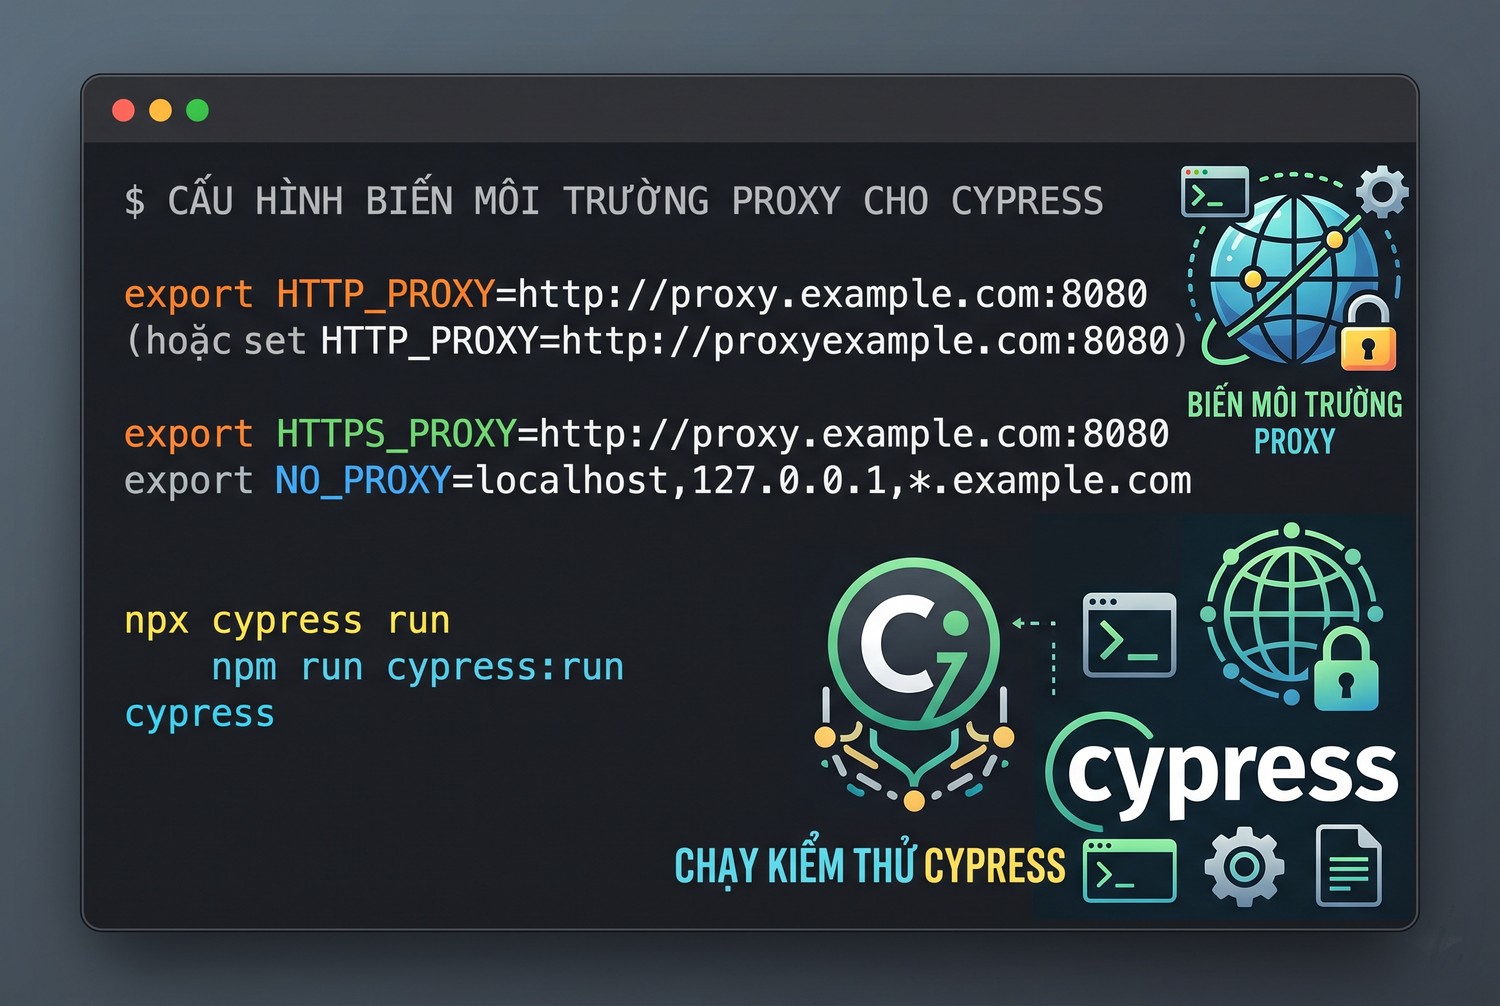
Task: Click the lone 'cypress' line in blue
Action: [x=199, y=716]
